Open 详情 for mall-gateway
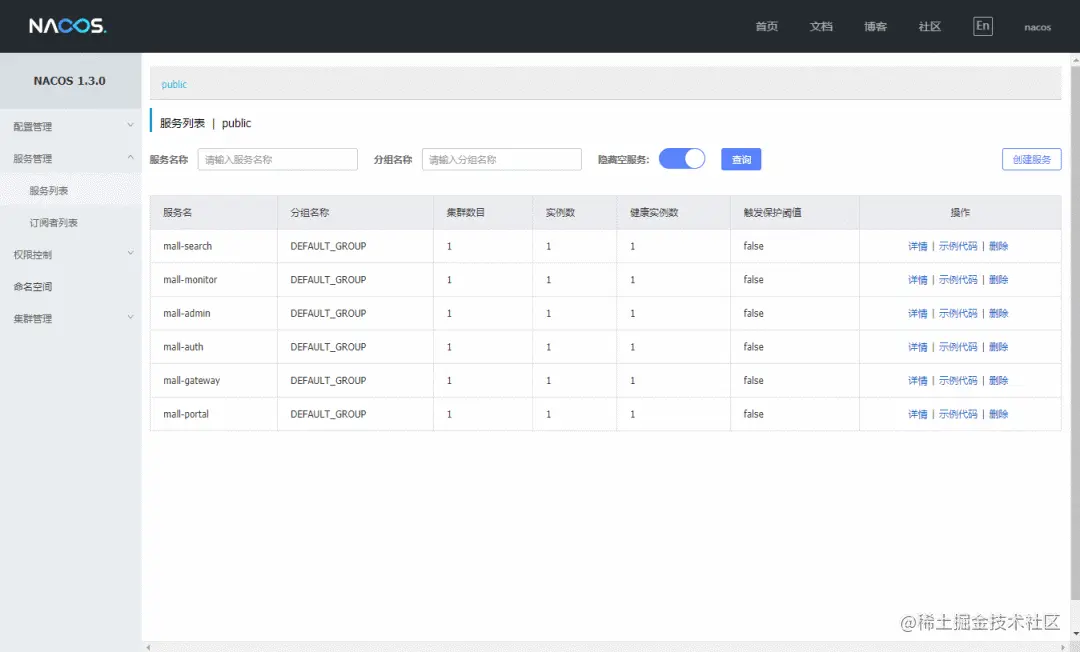This screenshot has height=652, width=1080. (x=917, y=380)
